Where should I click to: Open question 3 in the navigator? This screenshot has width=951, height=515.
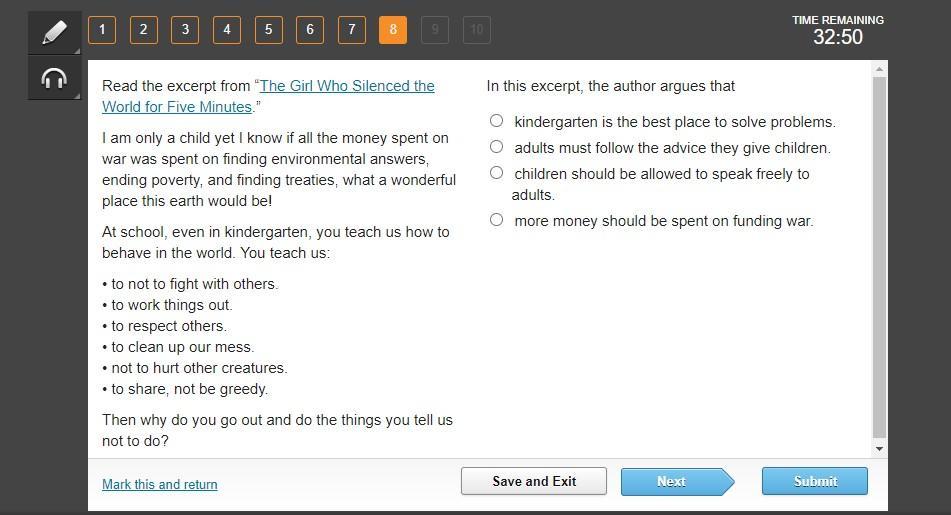pos(185,30)
